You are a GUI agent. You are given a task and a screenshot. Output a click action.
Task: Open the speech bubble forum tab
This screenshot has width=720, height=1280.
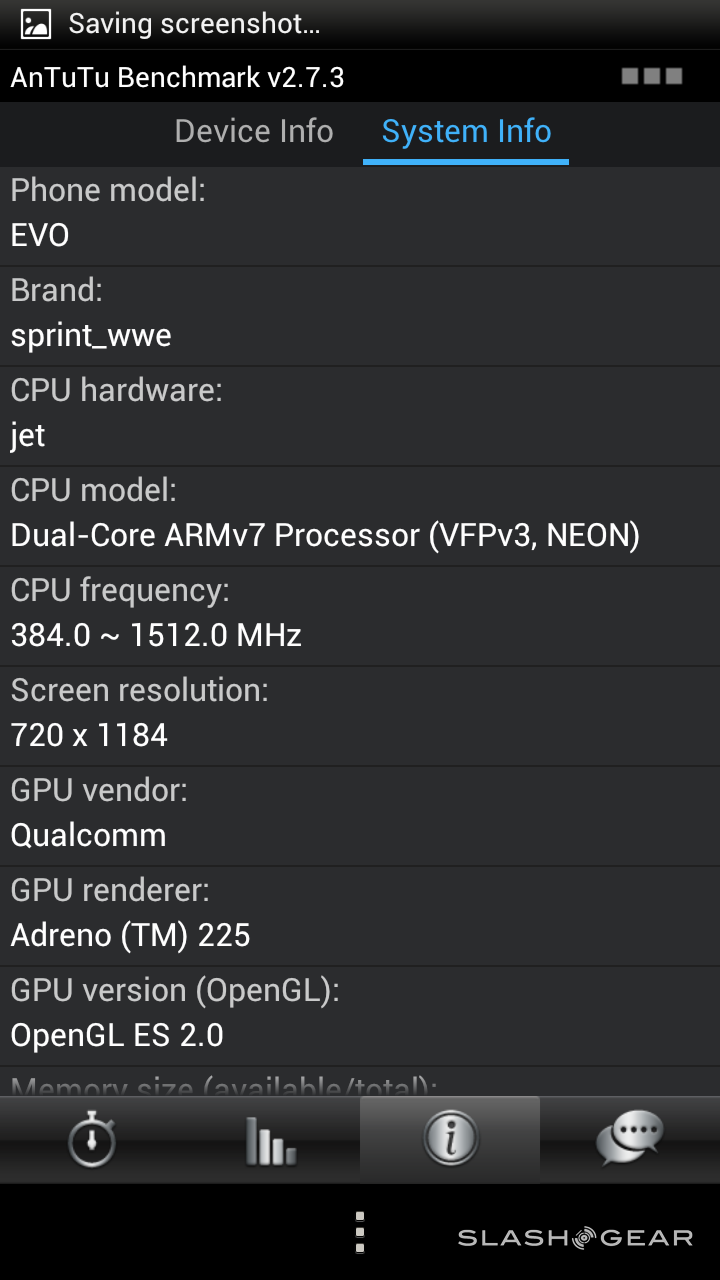pos(629,1139)
